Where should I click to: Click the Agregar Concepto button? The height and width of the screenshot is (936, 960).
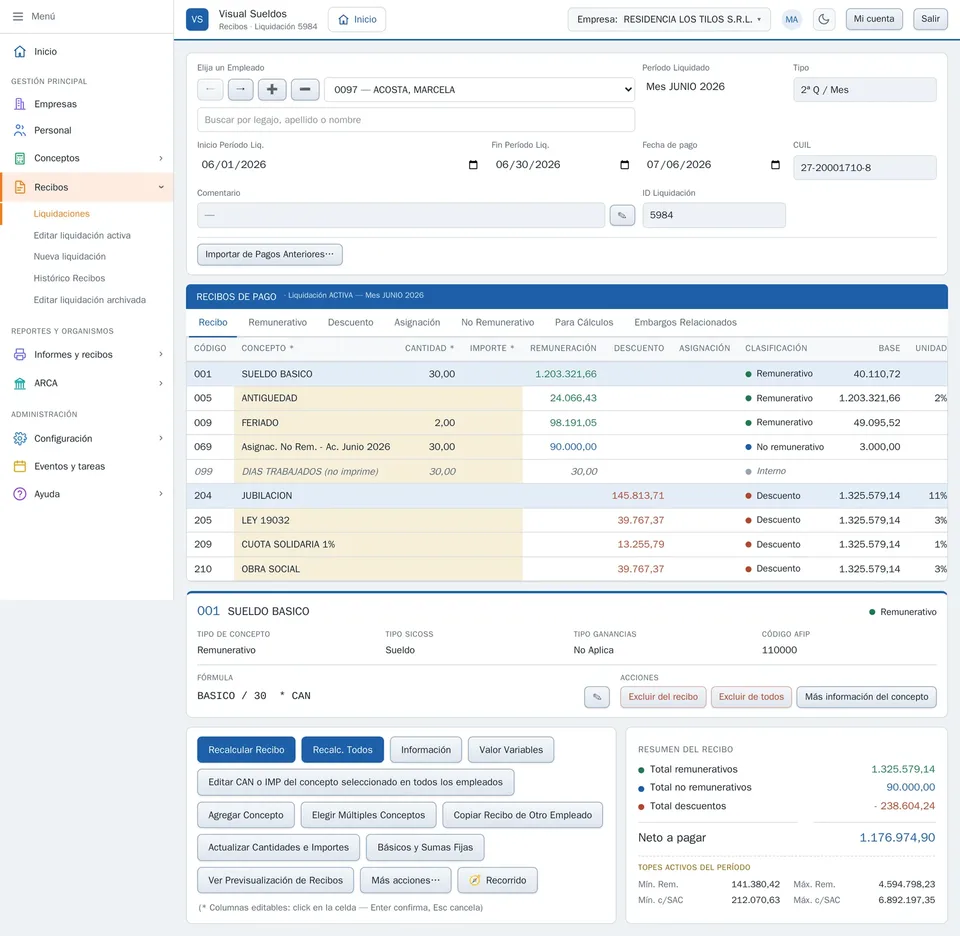(246, 815)
